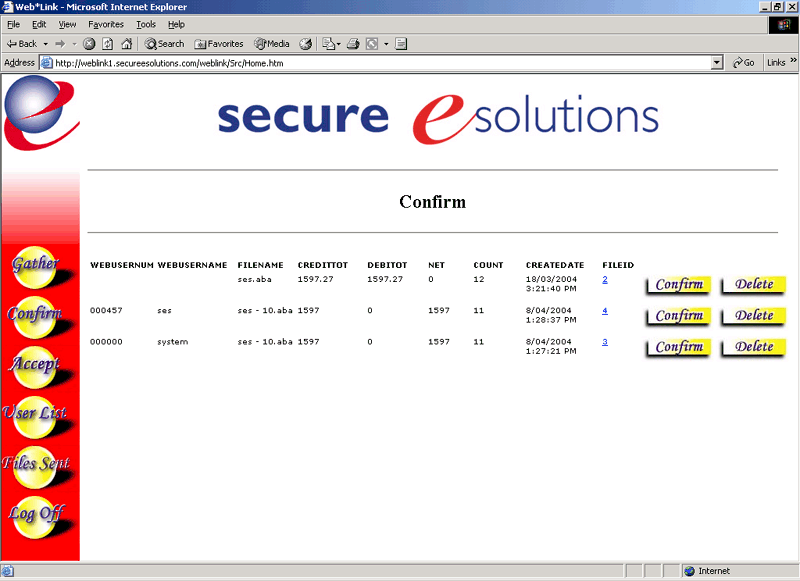Open the Mail dropdown arrow
The height and width of the screenshot is (581, 800).
[339, 44]
